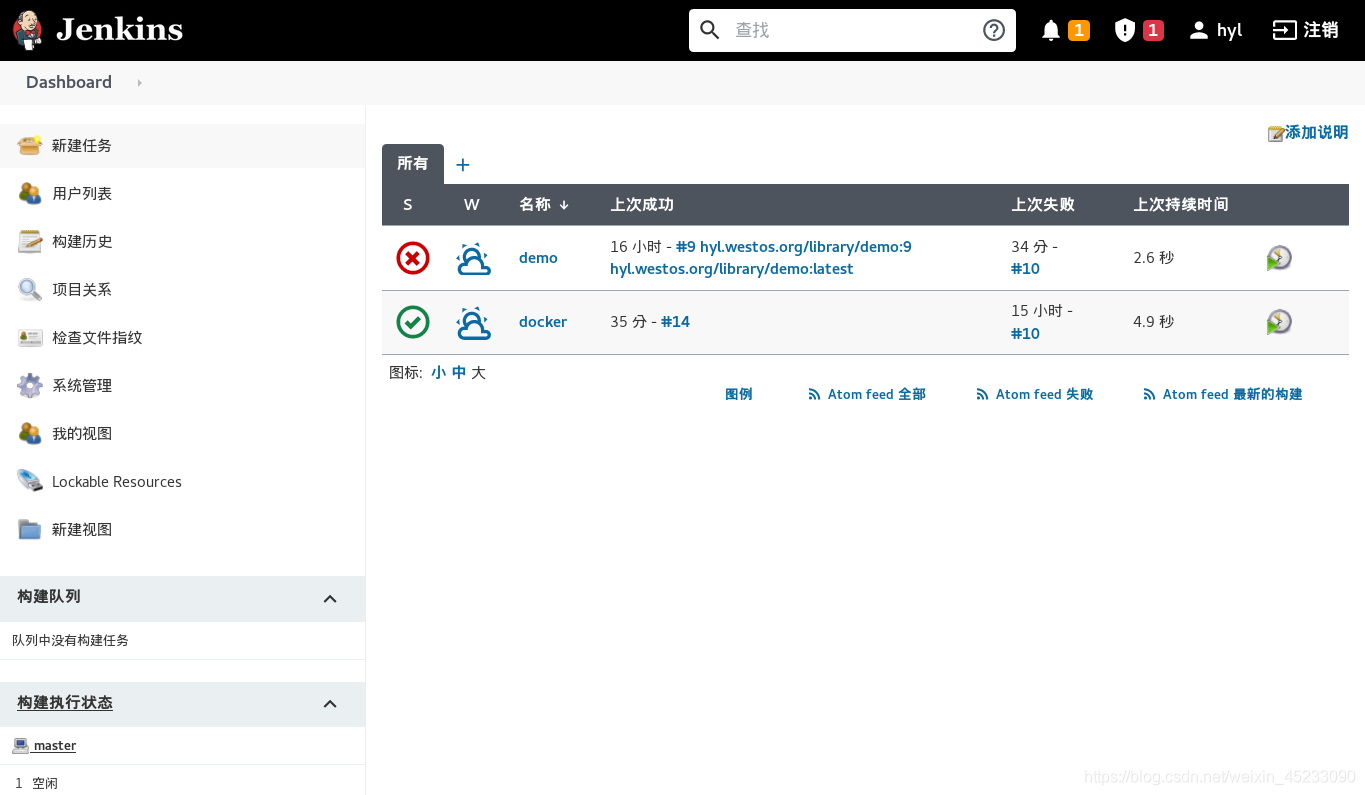This screenshot has width=1365, height=795.
Task: Collapse the 构建执行状态 panel
Action: click(x=330, y=704)
